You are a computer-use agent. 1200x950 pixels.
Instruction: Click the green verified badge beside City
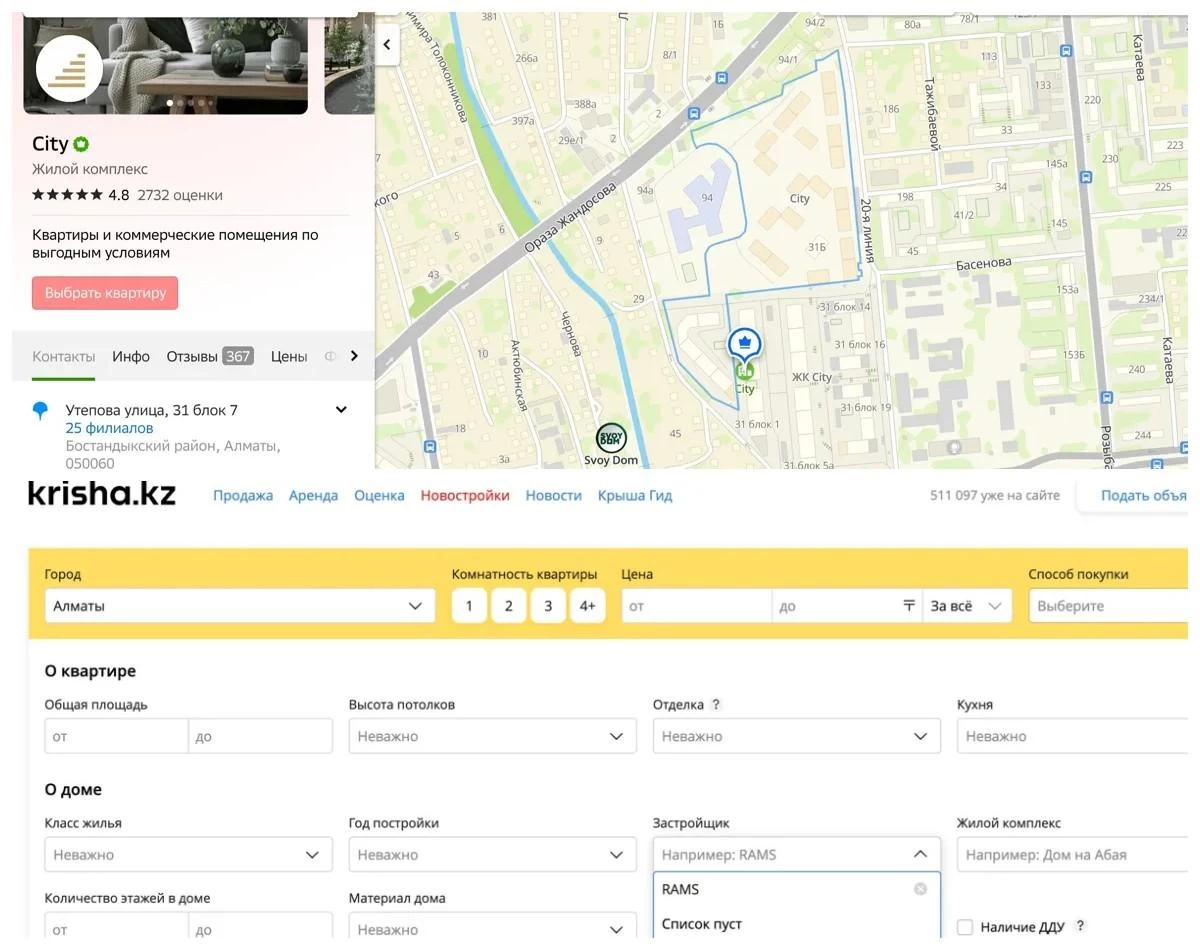pyautogui.click(x=81, y=144)
